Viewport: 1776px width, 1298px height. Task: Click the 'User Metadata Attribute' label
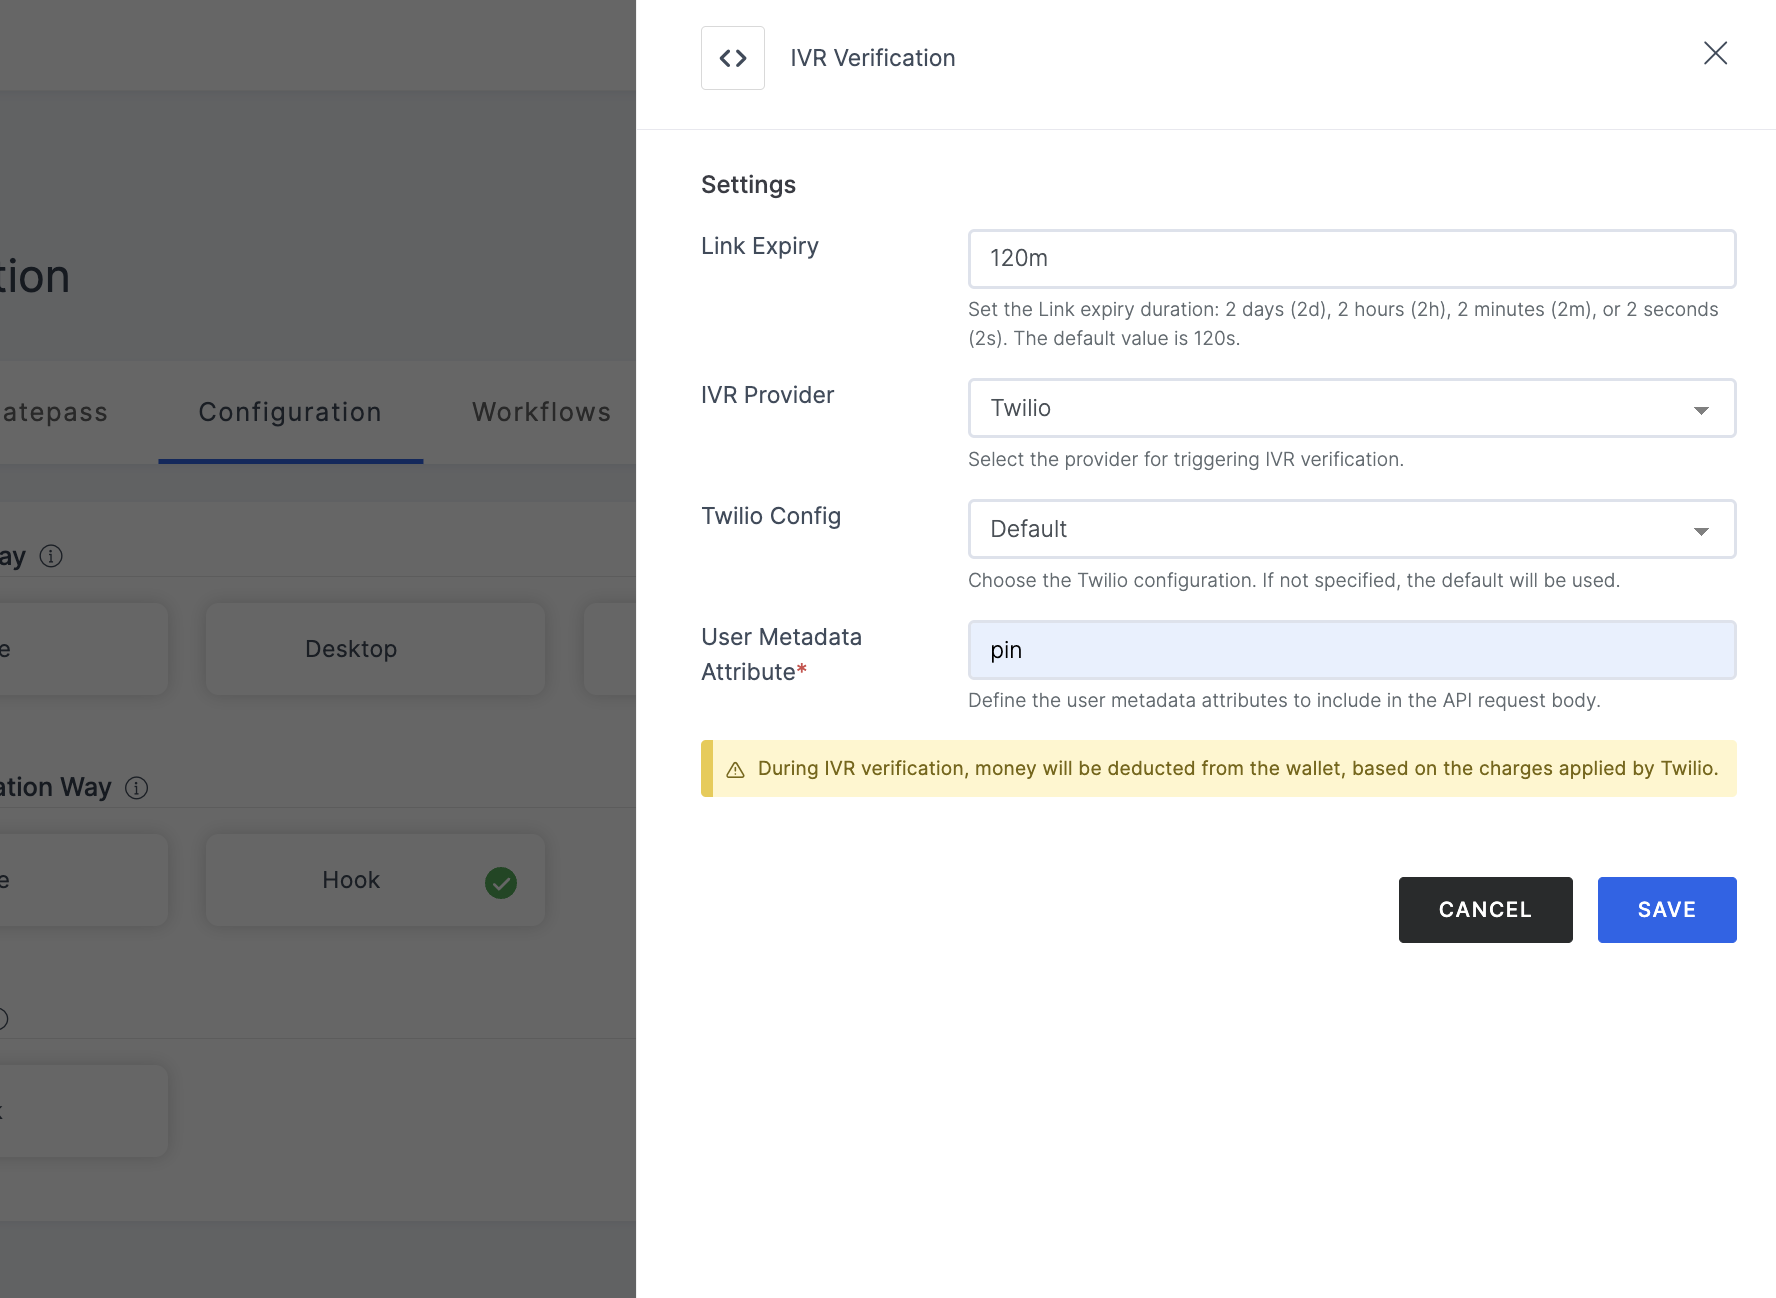pos(782,654)
